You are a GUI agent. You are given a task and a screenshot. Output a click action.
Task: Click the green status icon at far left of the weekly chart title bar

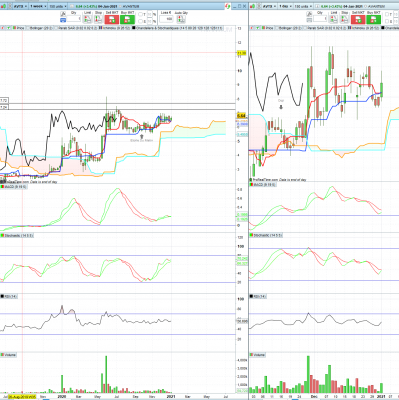pos(2,6)
